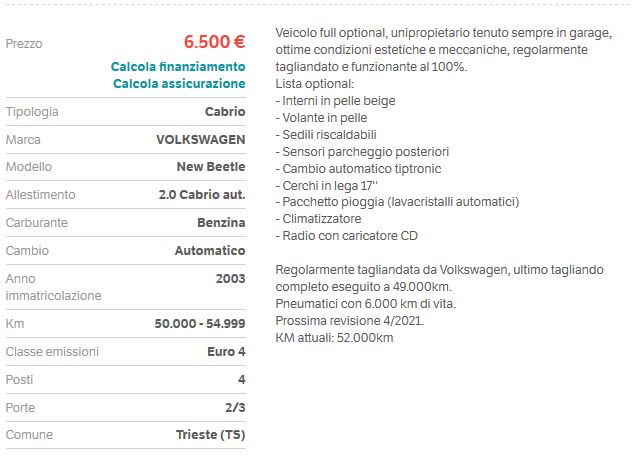The image size is (636, 465).
Task: Click the 2003 registration year value
Action: click(x=230, y=278)
